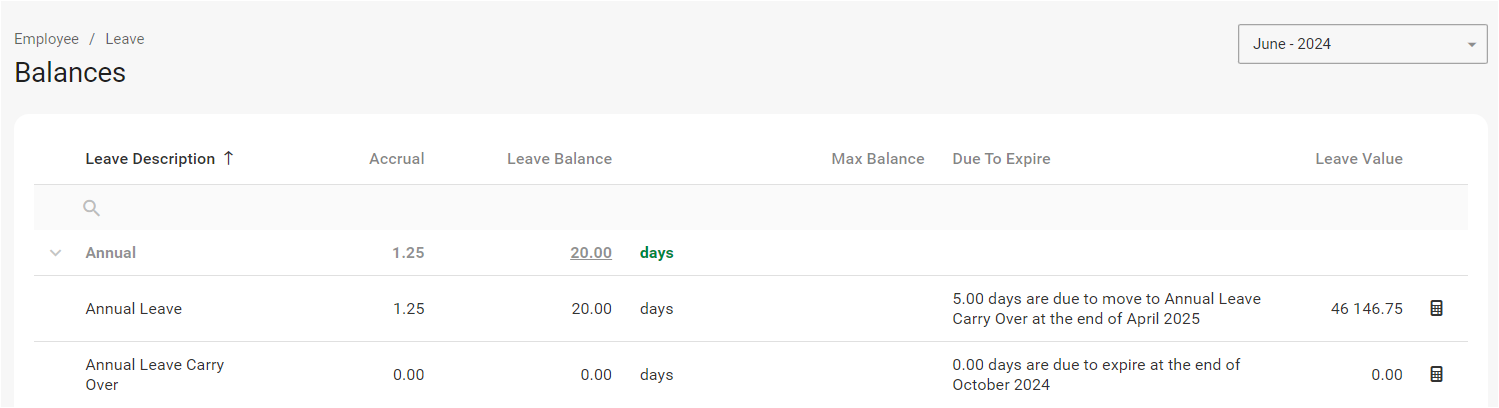Click calculator icon for Annual Leave Carry Over
This screenshot has height=408, width=1499.
click(1436, 375)
